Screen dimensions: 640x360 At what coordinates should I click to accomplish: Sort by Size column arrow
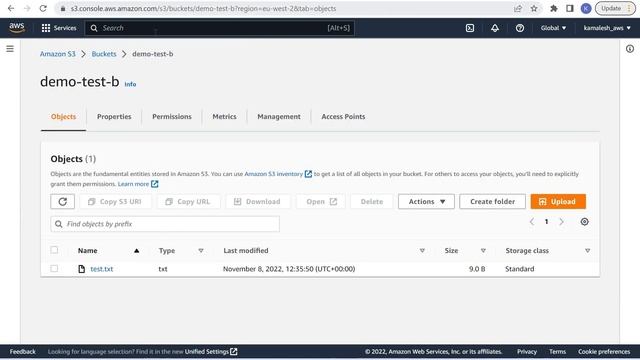pos(483,251)
